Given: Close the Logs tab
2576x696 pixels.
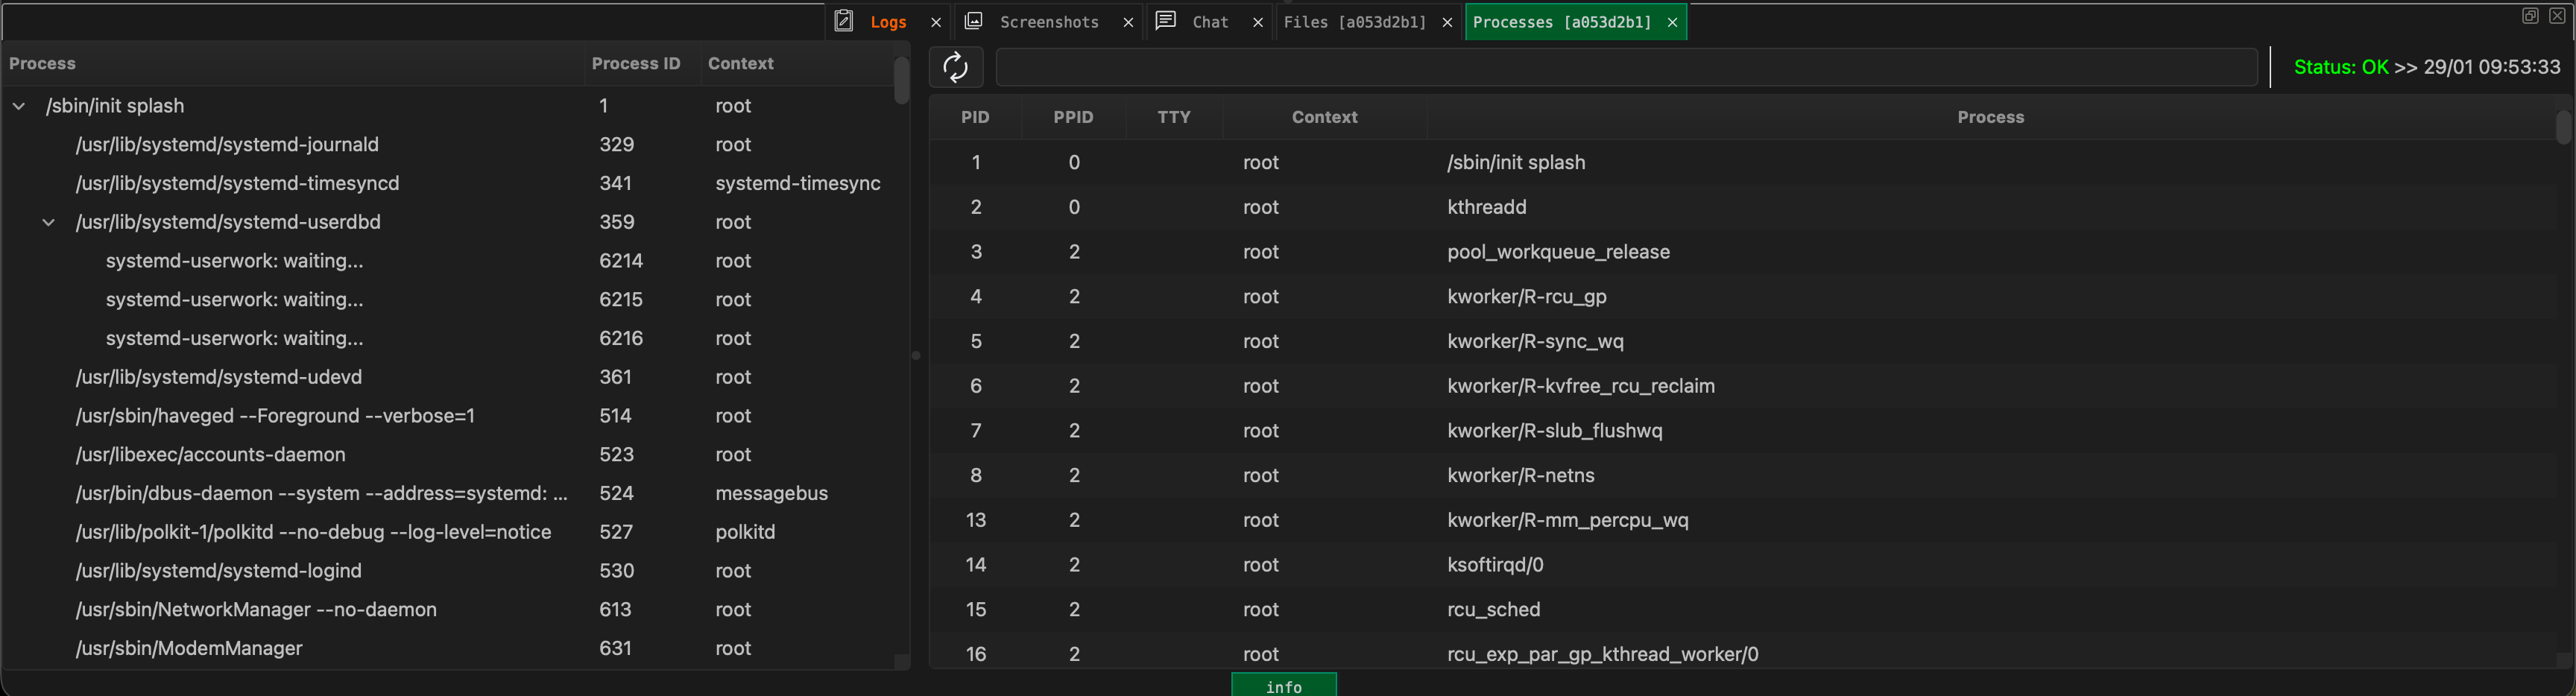Looking at the screenshot, I should pyautogui.click(x=936, y=22).
